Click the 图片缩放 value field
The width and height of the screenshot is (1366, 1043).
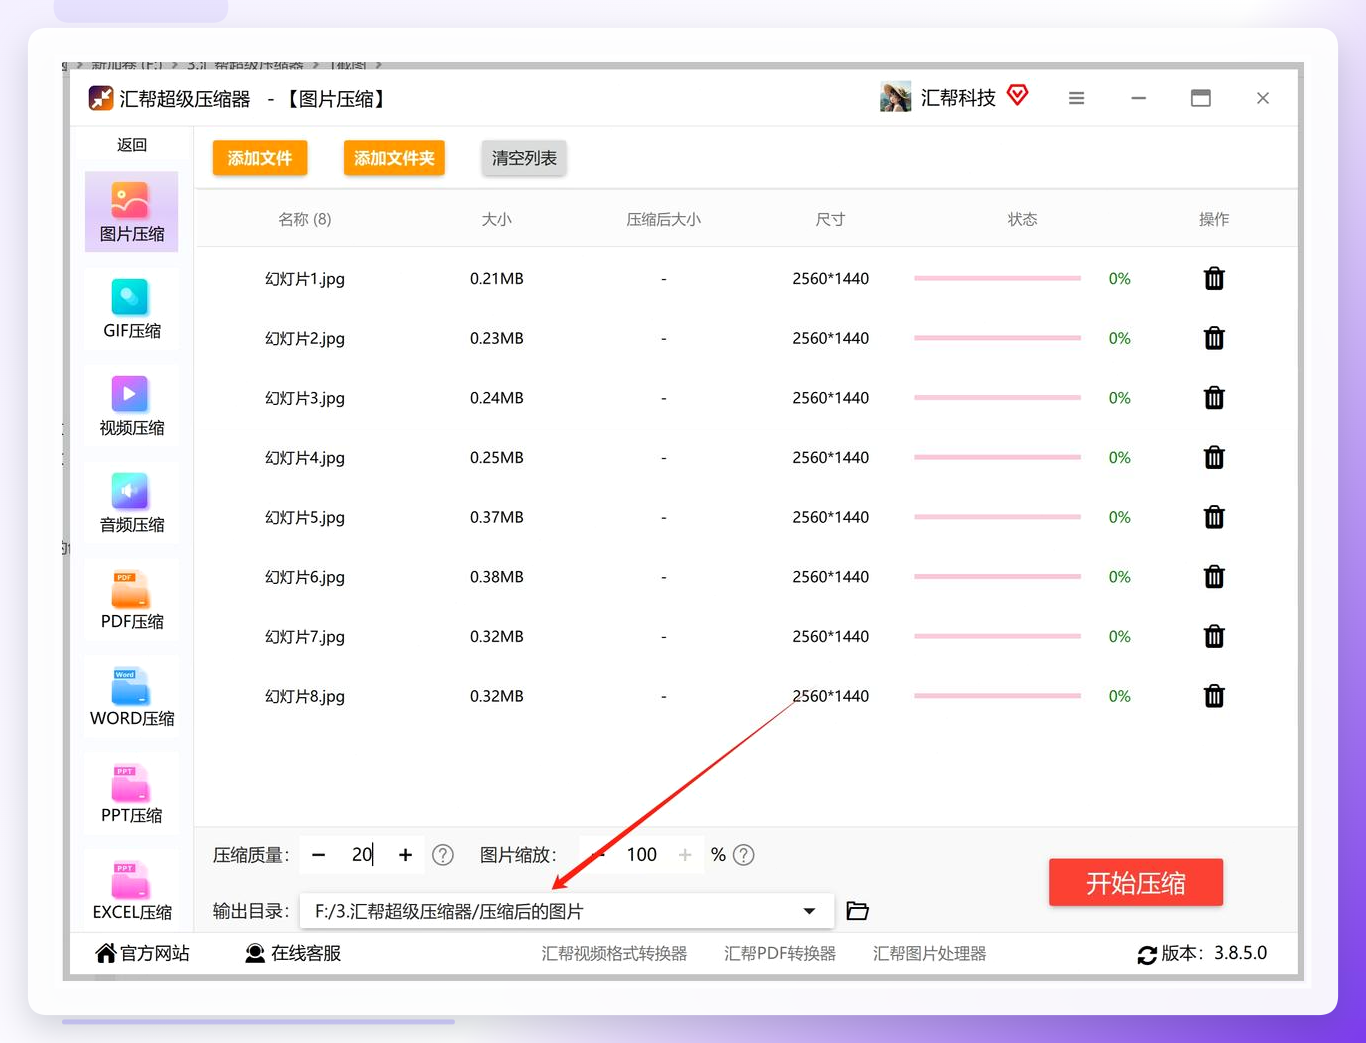click(642, 855)
